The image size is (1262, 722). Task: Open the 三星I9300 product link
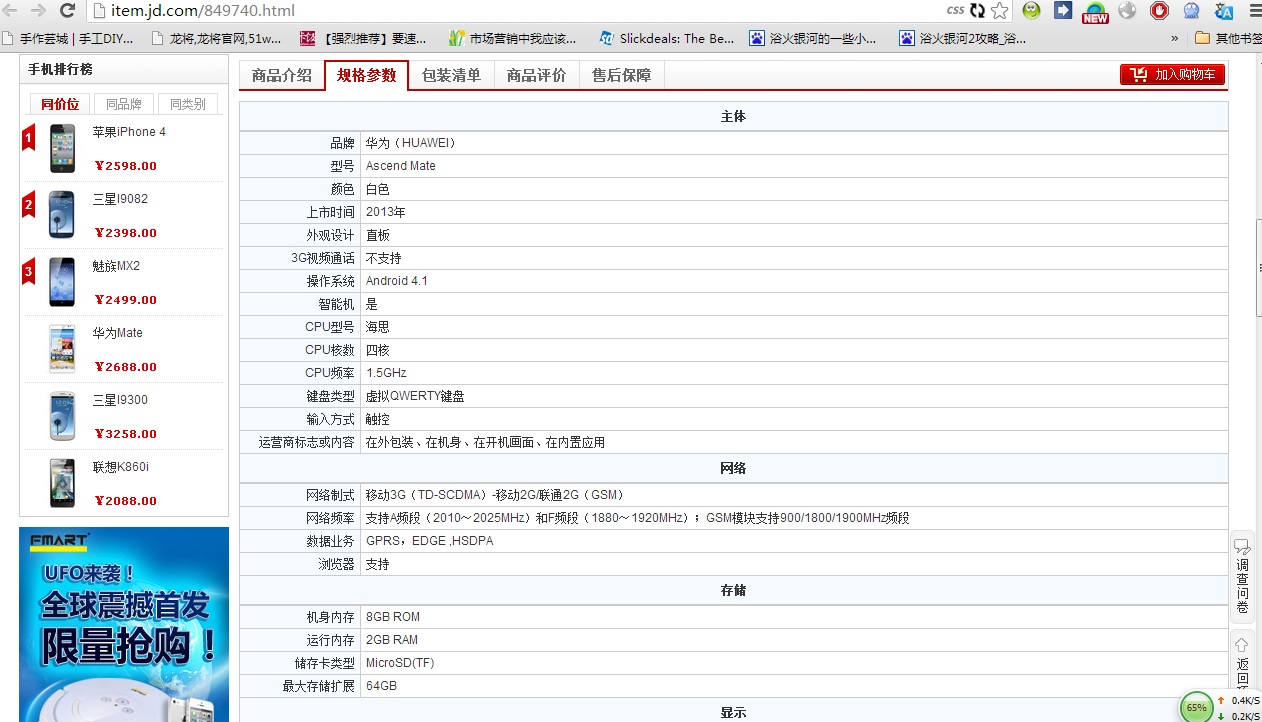[x=120, y=400]
